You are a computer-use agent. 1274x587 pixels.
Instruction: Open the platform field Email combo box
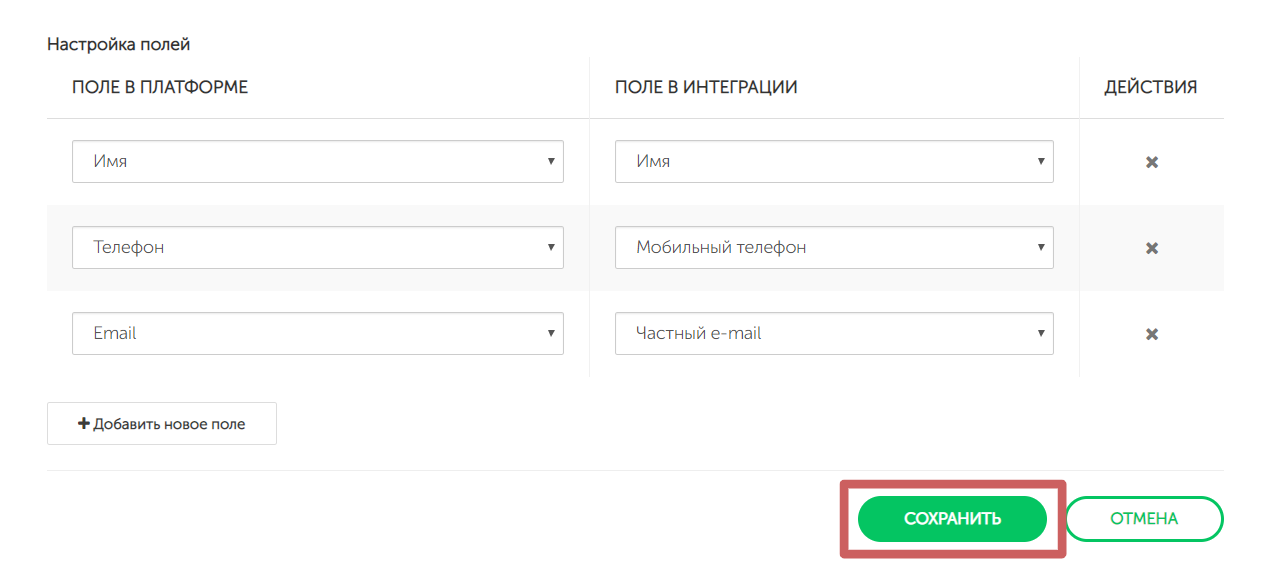point(317,333)
